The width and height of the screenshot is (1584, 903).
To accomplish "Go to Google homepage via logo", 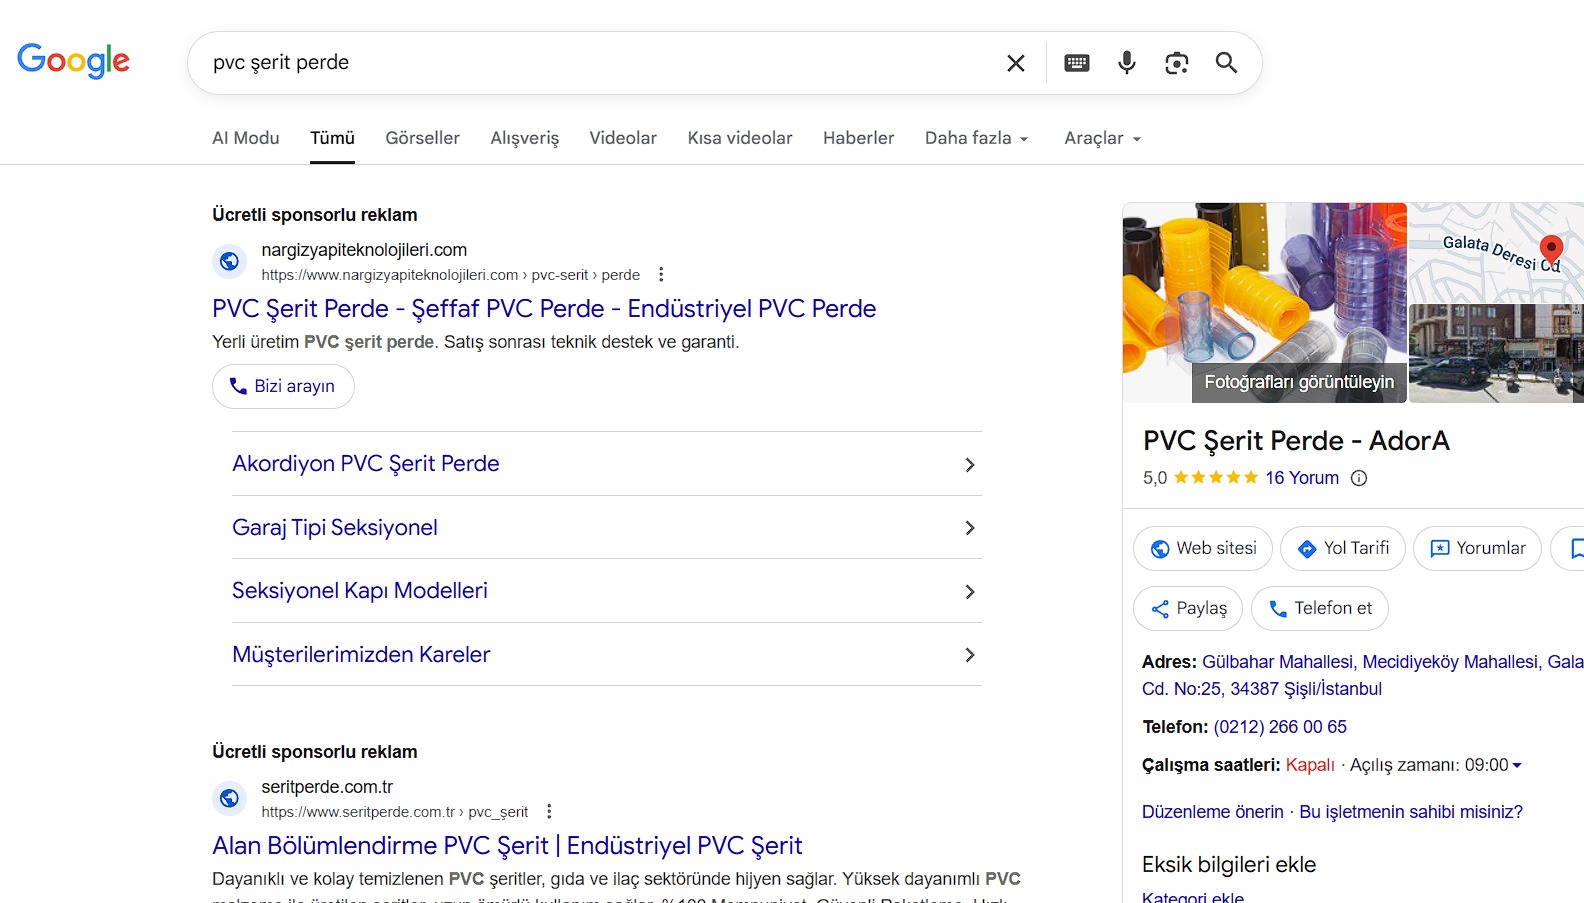I will 73,61.
